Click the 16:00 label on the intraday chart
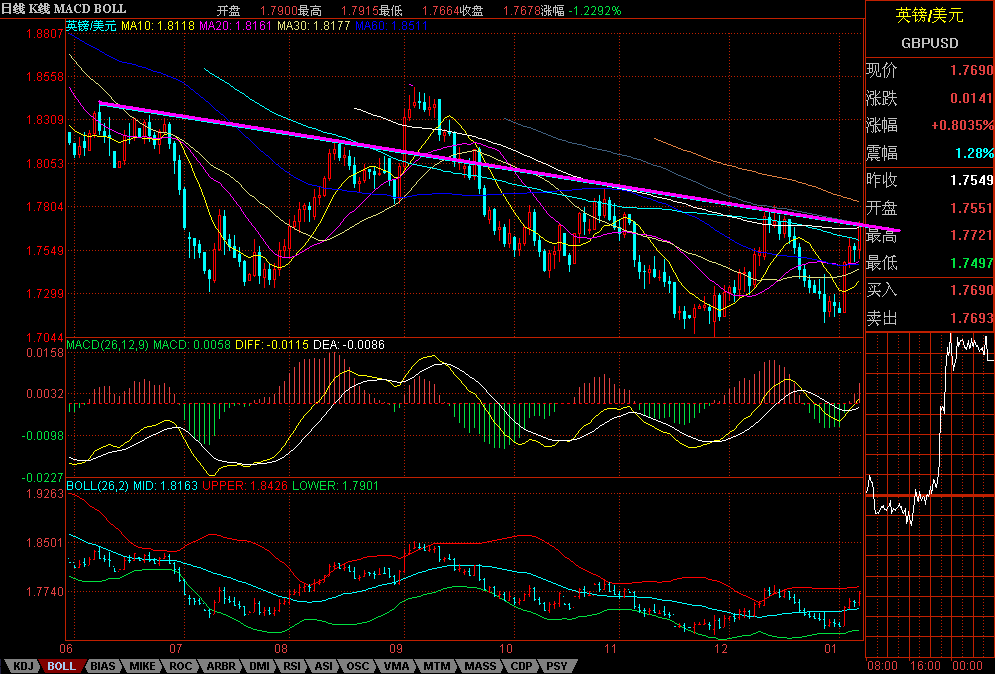This screenshot has height=674, width=995. tap(925, 666)
